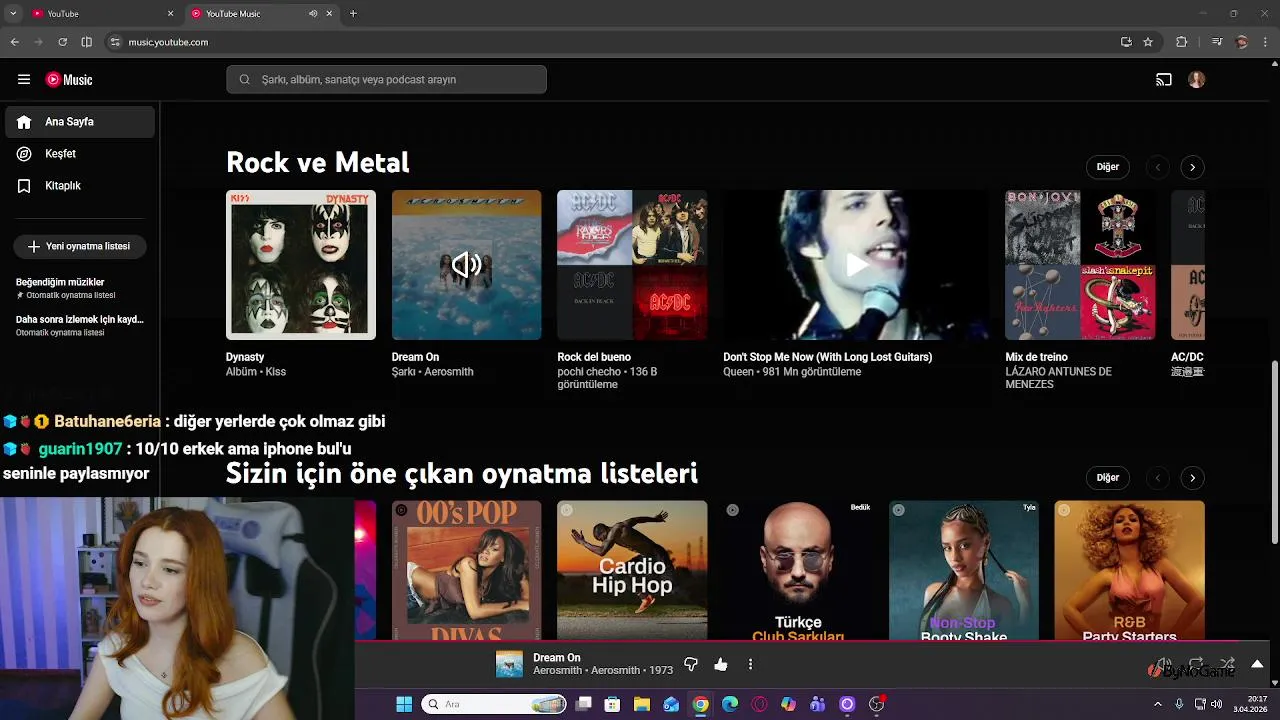Click the Yeni oynatma listesi button

[80, 246]
